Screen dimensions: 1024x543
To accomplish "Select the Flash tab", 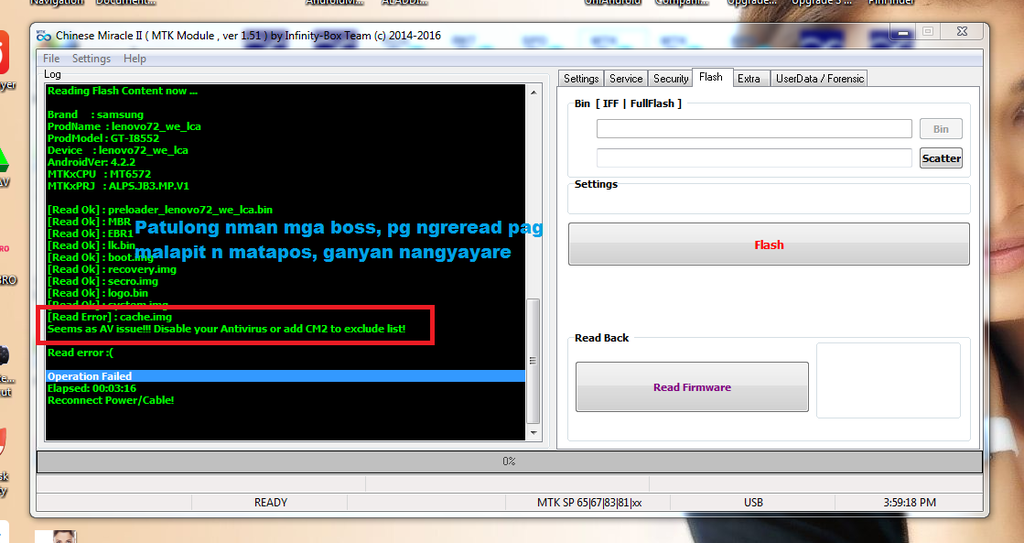I will 711,77.
